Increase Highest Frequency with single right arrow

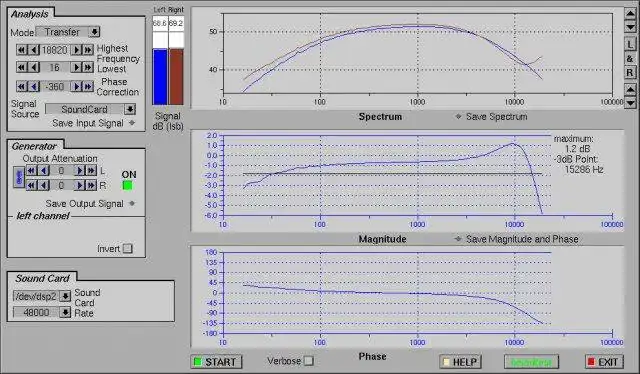(76, 50)
